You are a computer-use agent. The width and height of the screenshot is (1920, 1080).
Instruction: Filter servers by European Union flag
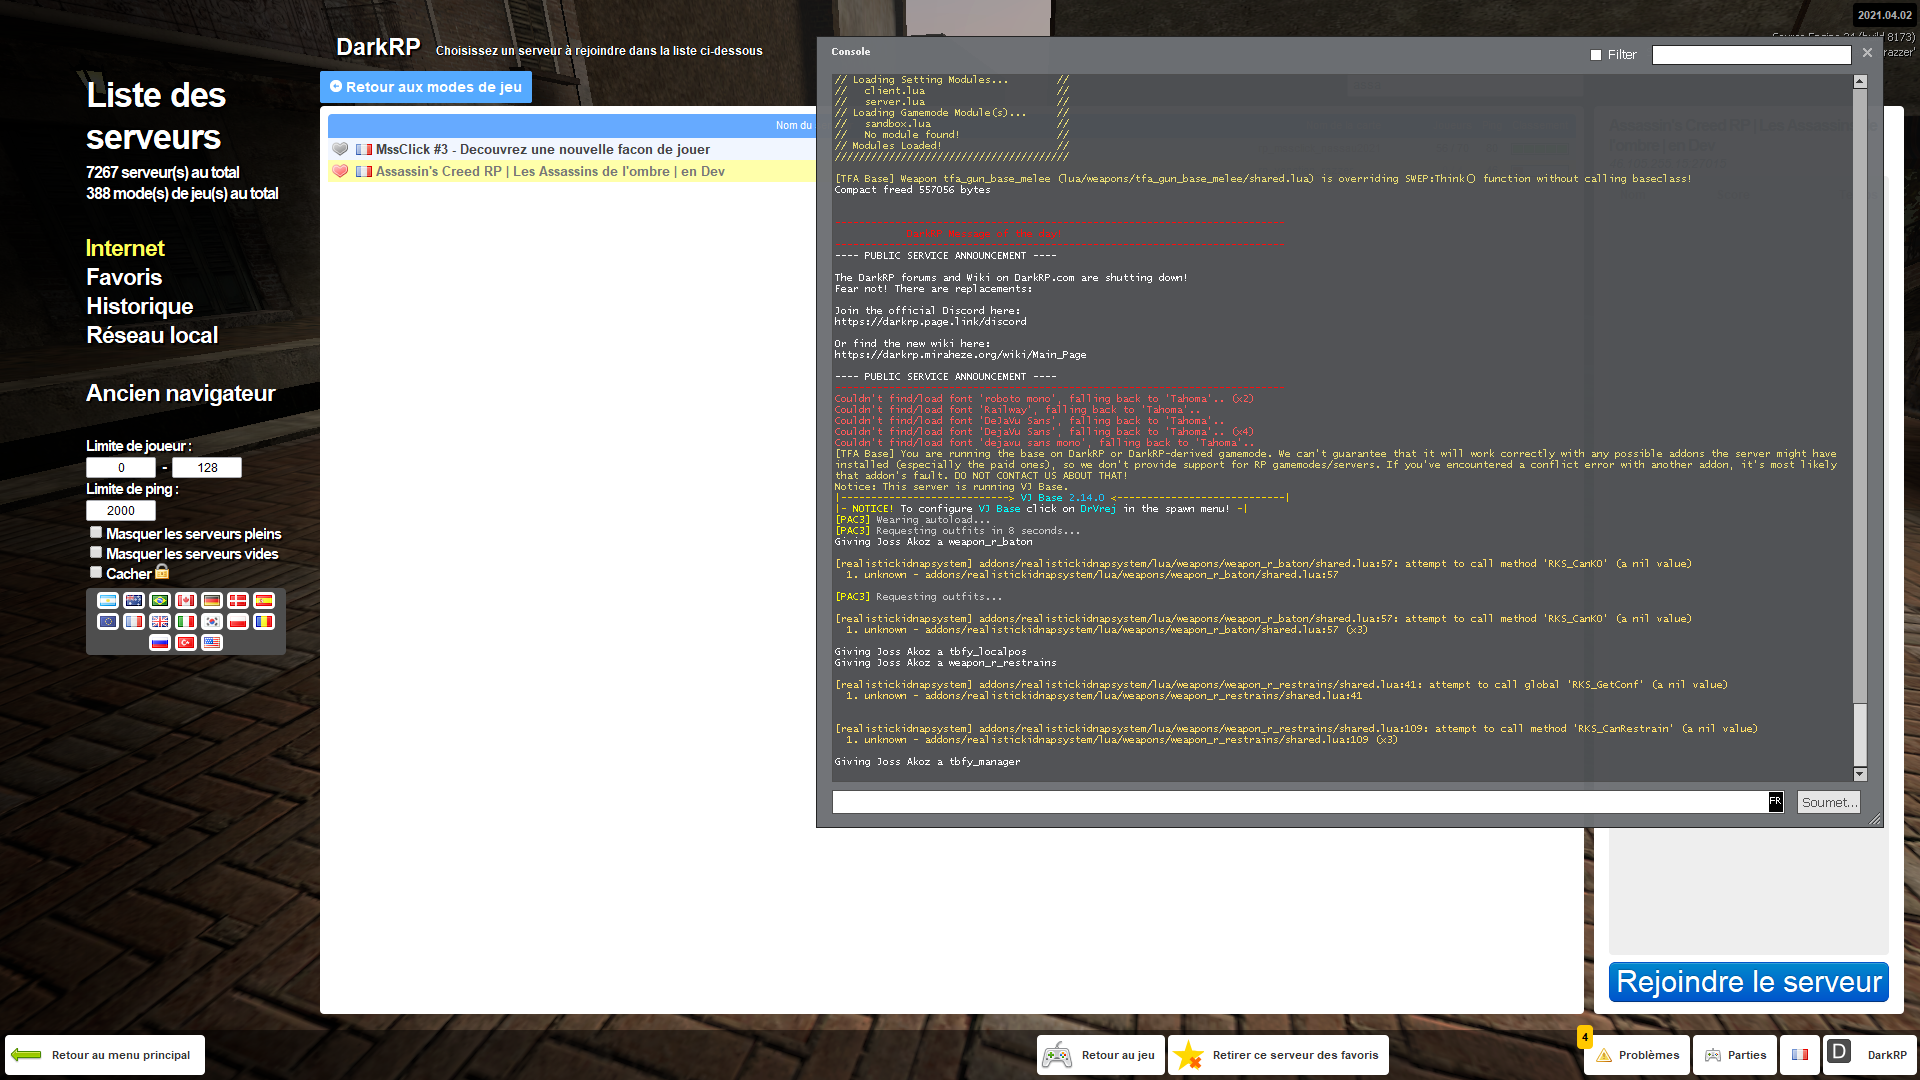coord(108,622)
